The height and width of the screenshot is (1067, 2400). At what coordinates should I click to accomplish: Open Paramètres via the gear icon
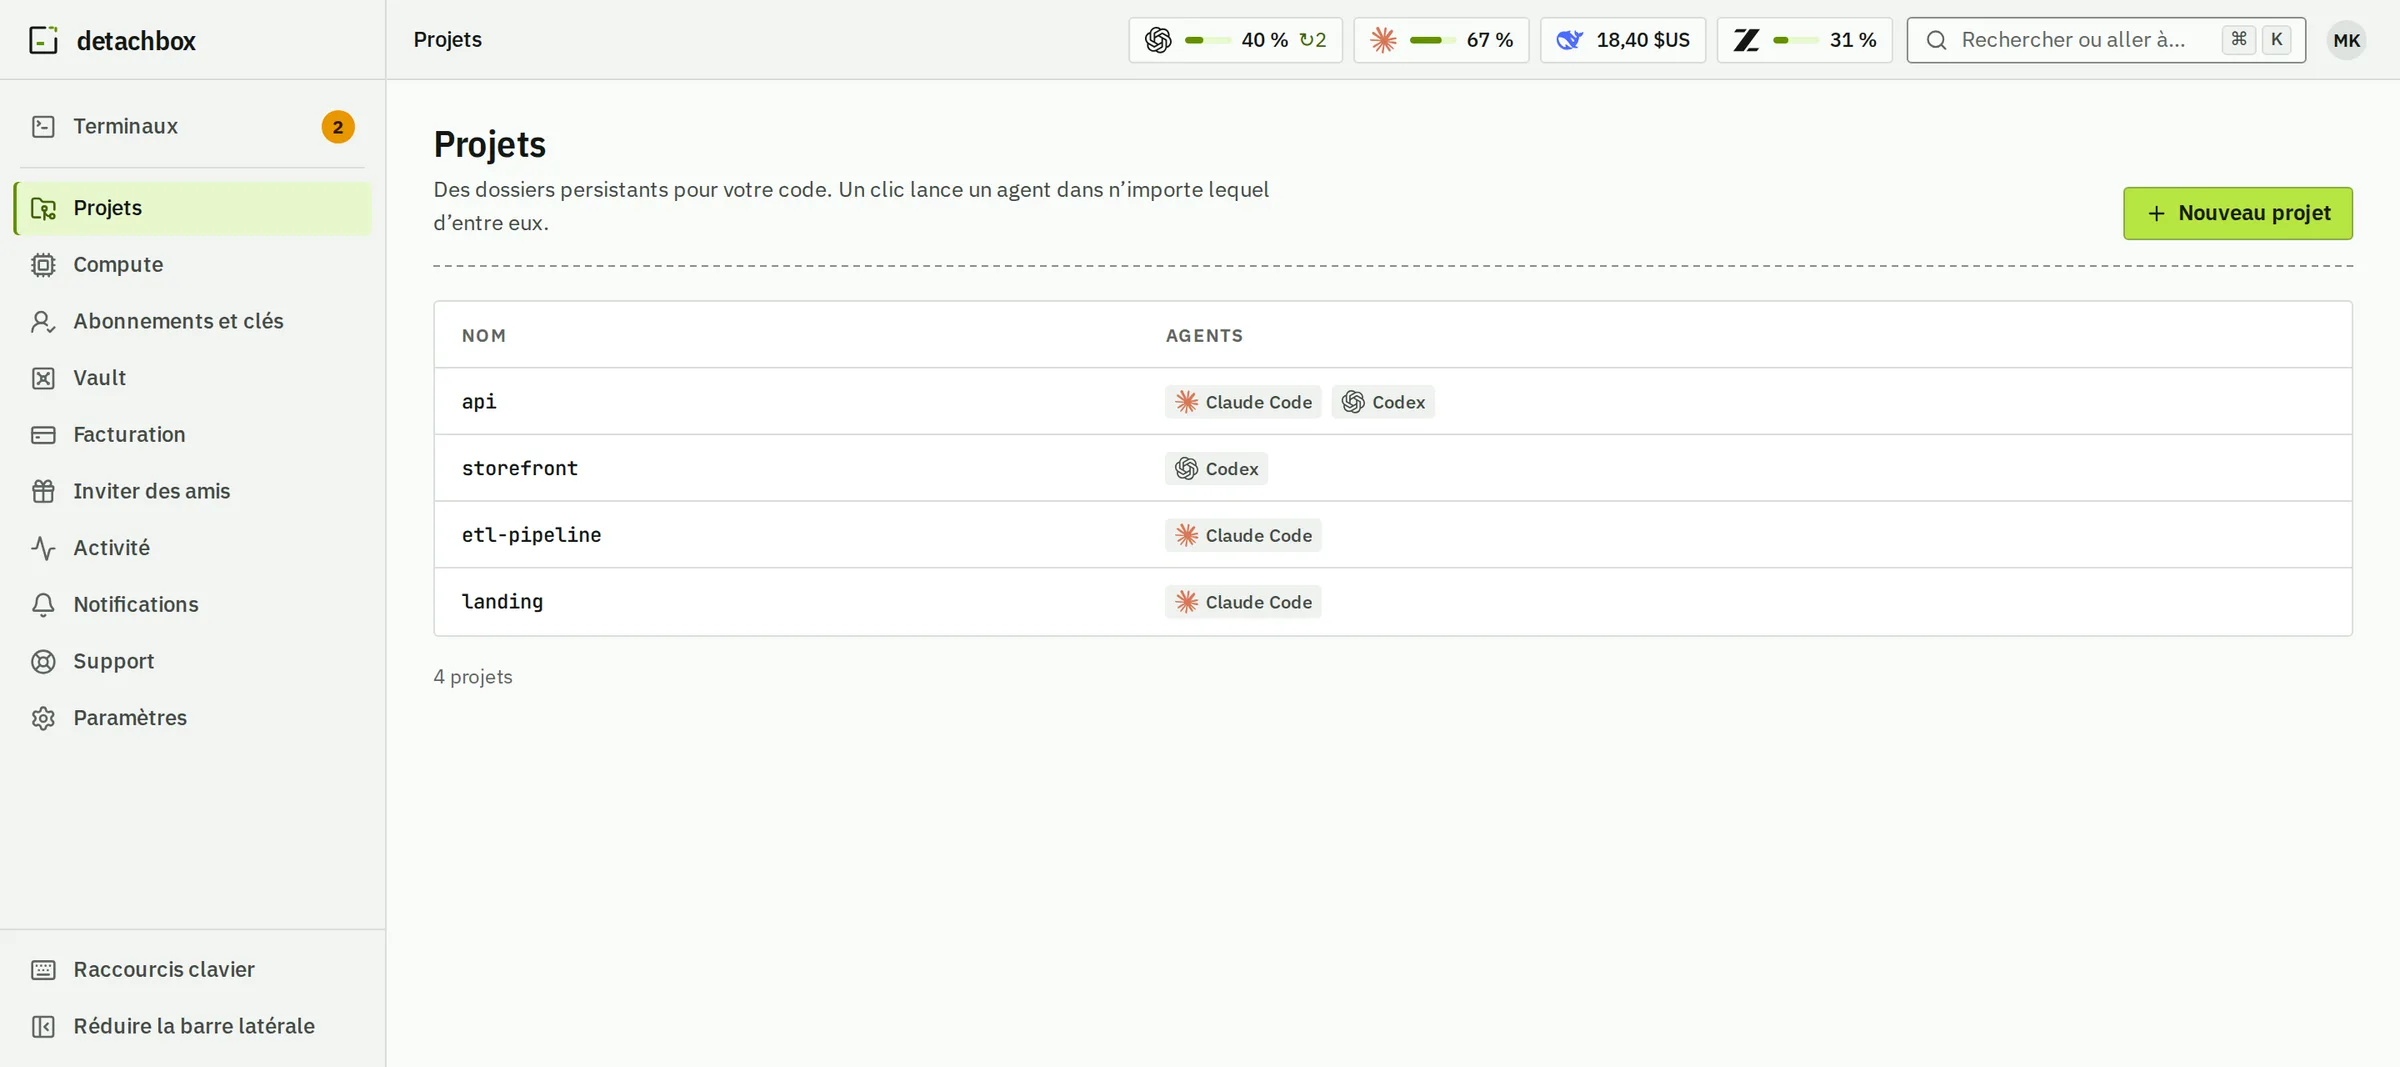tap(43, 718)
